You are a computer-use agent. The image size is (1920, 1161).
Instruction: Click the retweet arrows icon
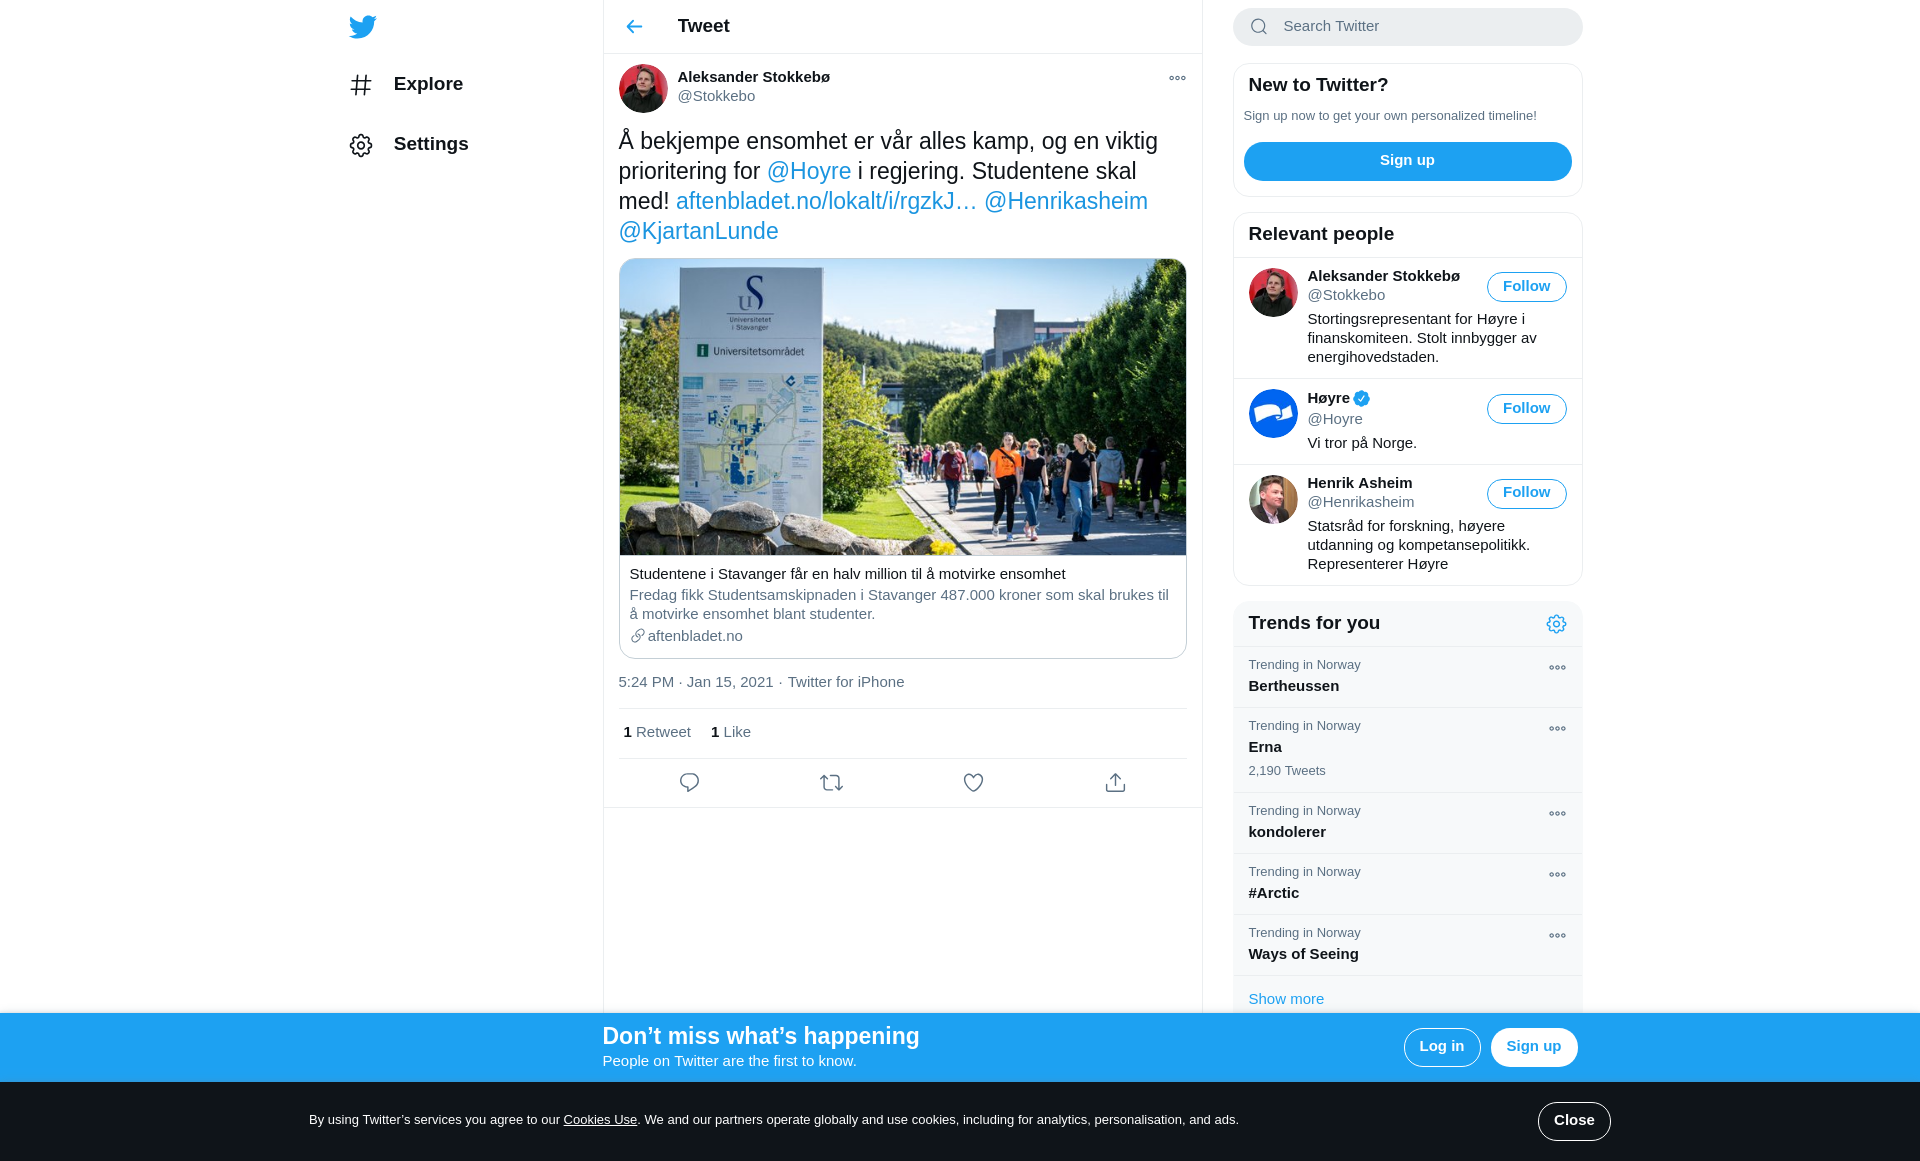(x=831, y=783)
